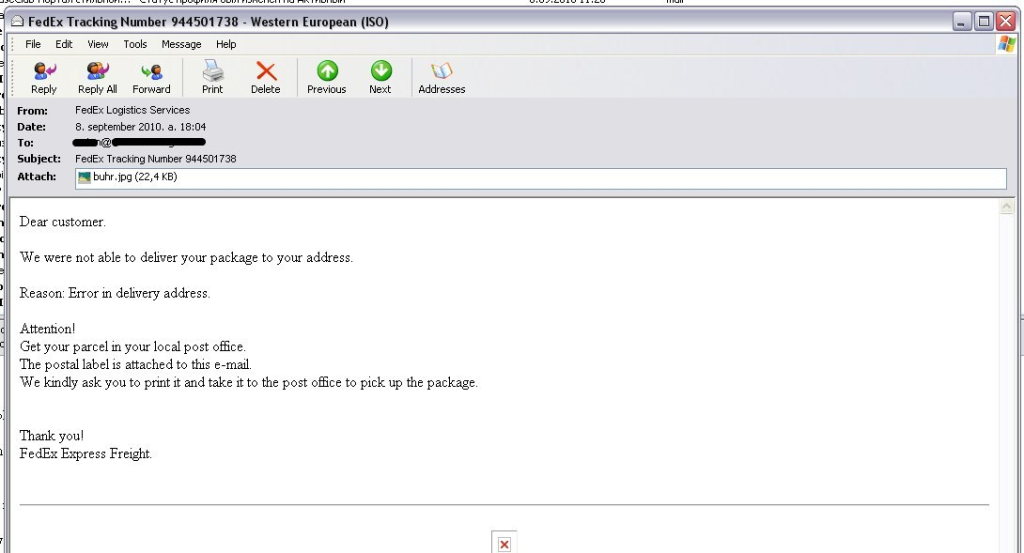The image size is (1024, 553).
Task: Click the subject FedEx Tracking Number 944501738
Action: [155, 159]
